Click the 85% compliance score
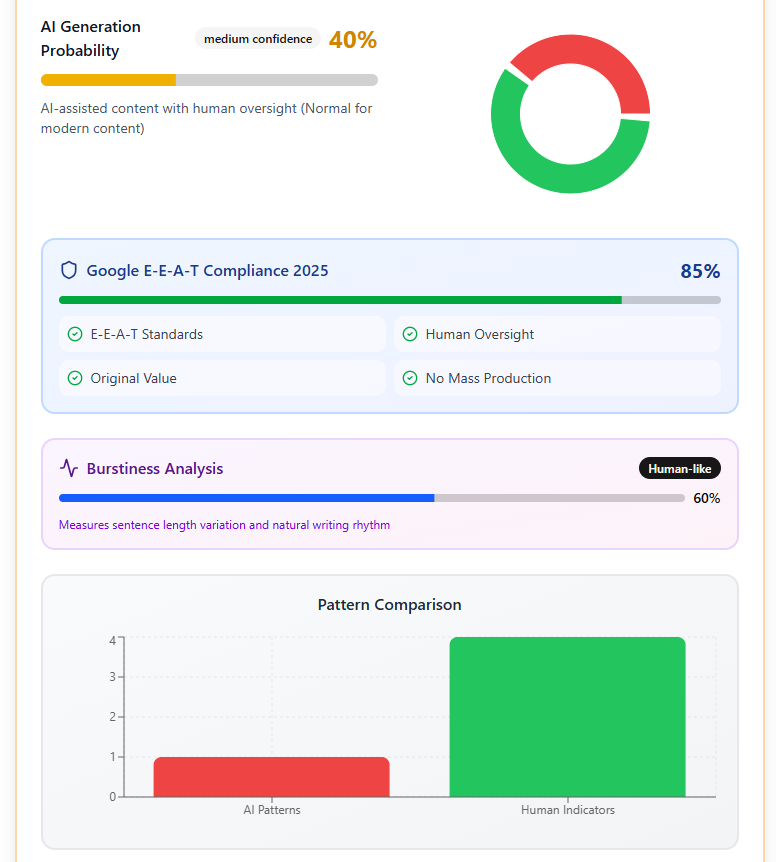 (700, 271)
